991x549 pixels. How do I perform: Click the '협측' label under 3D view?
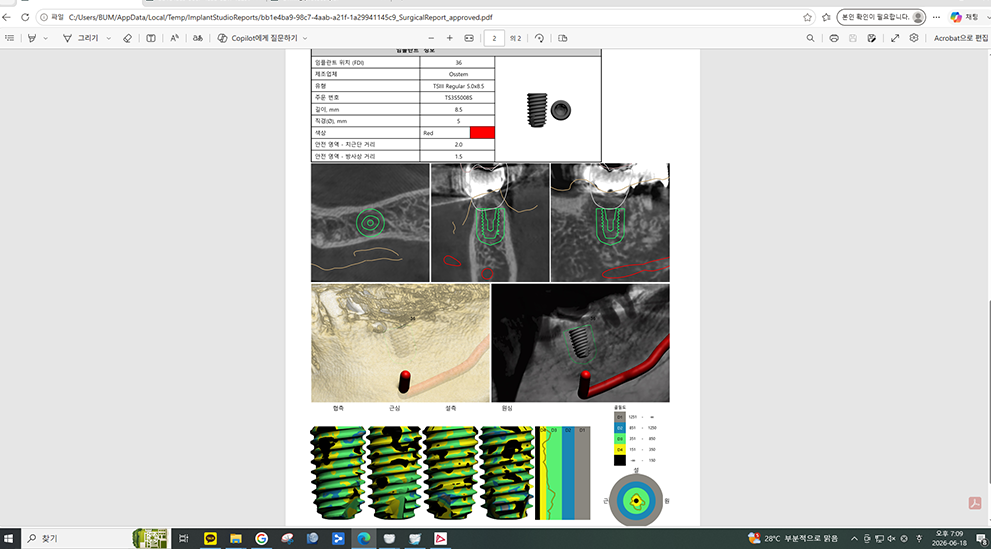pyautogui.click(x=338, y=408)
